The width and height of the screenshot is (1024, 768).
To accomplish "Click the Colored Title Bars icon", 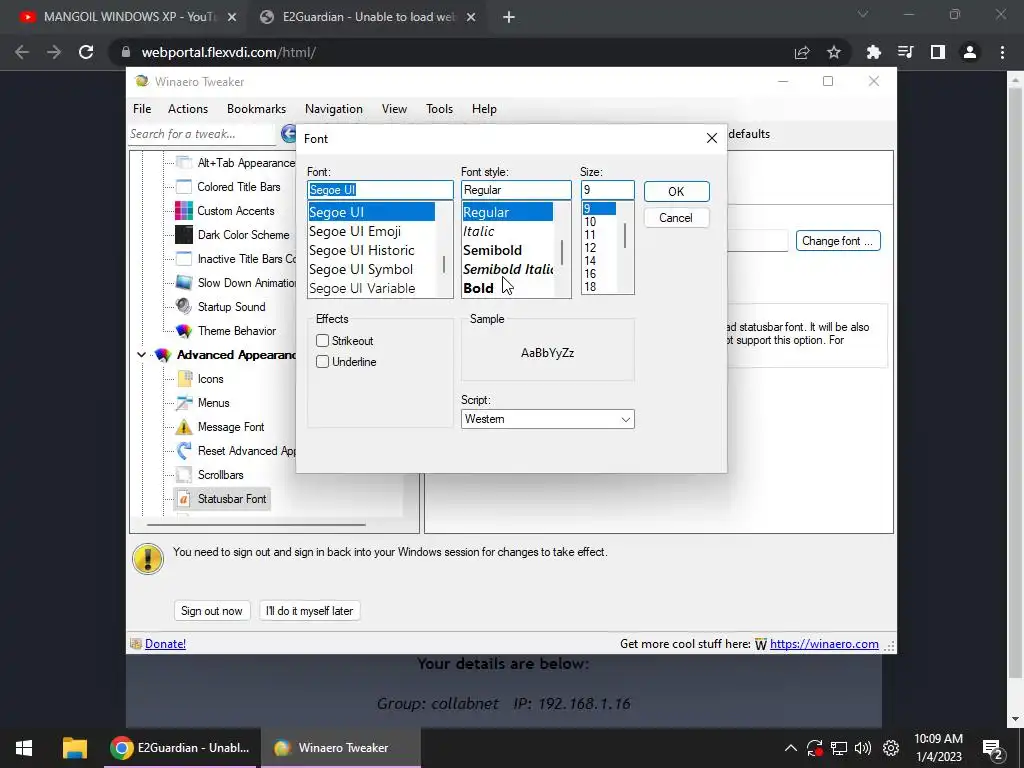I will point(184,187).
